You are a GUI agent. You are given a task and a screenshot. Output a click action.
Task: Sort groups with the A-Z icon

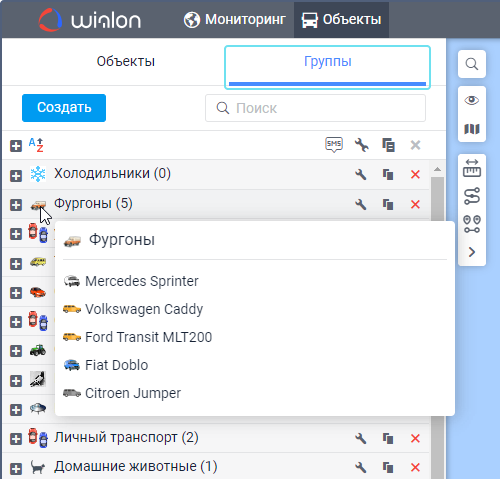point(36,145)
